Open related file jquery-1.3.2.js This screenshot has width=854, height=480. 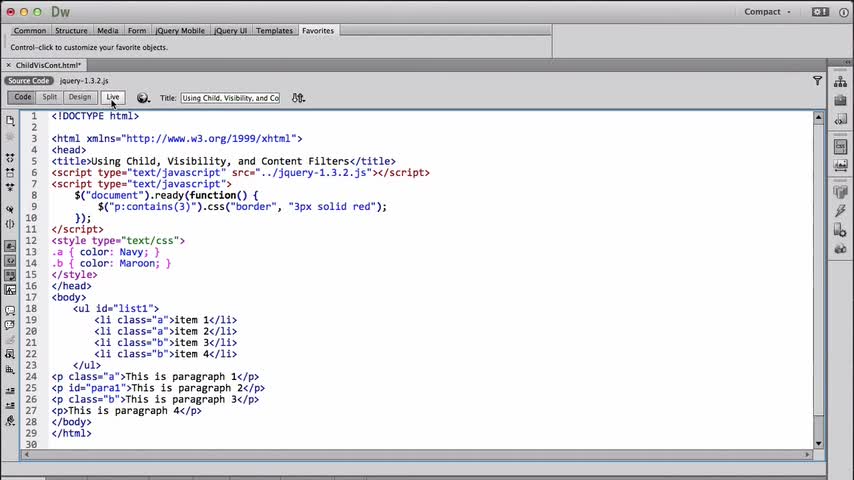coord(84,81)
